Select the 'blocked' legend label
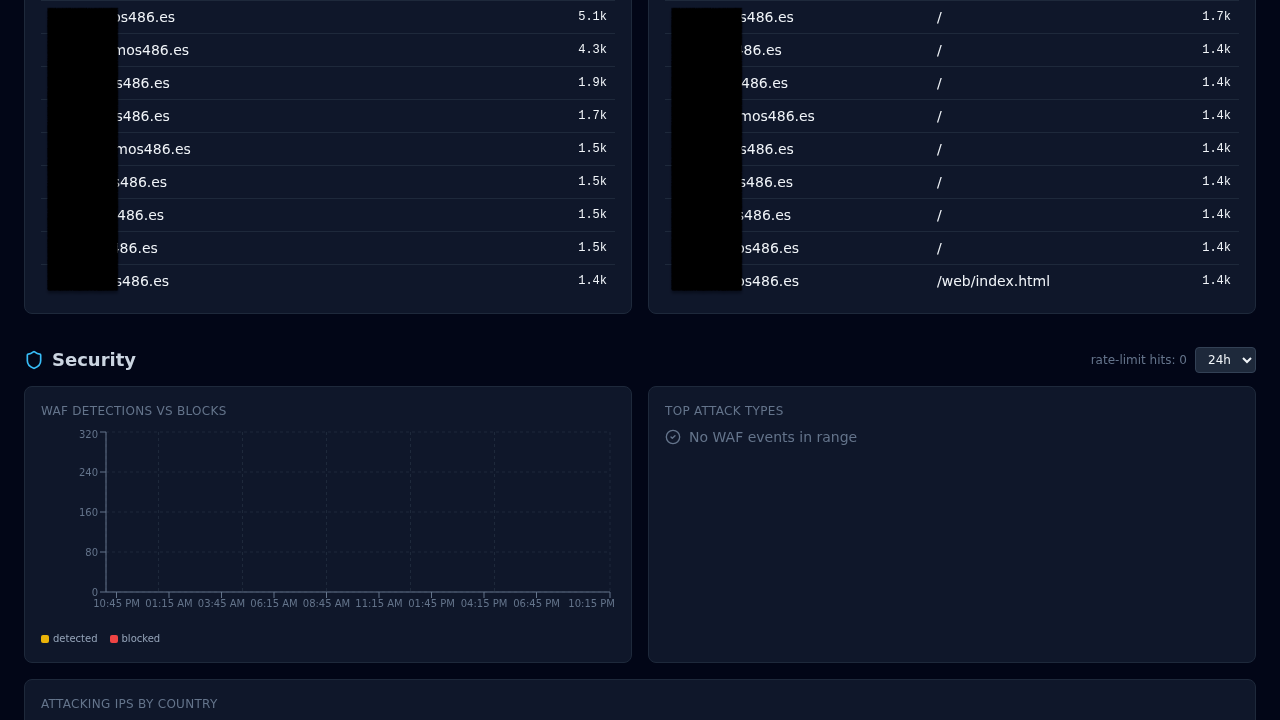The image size is (1280, 720). pos(141,639)
